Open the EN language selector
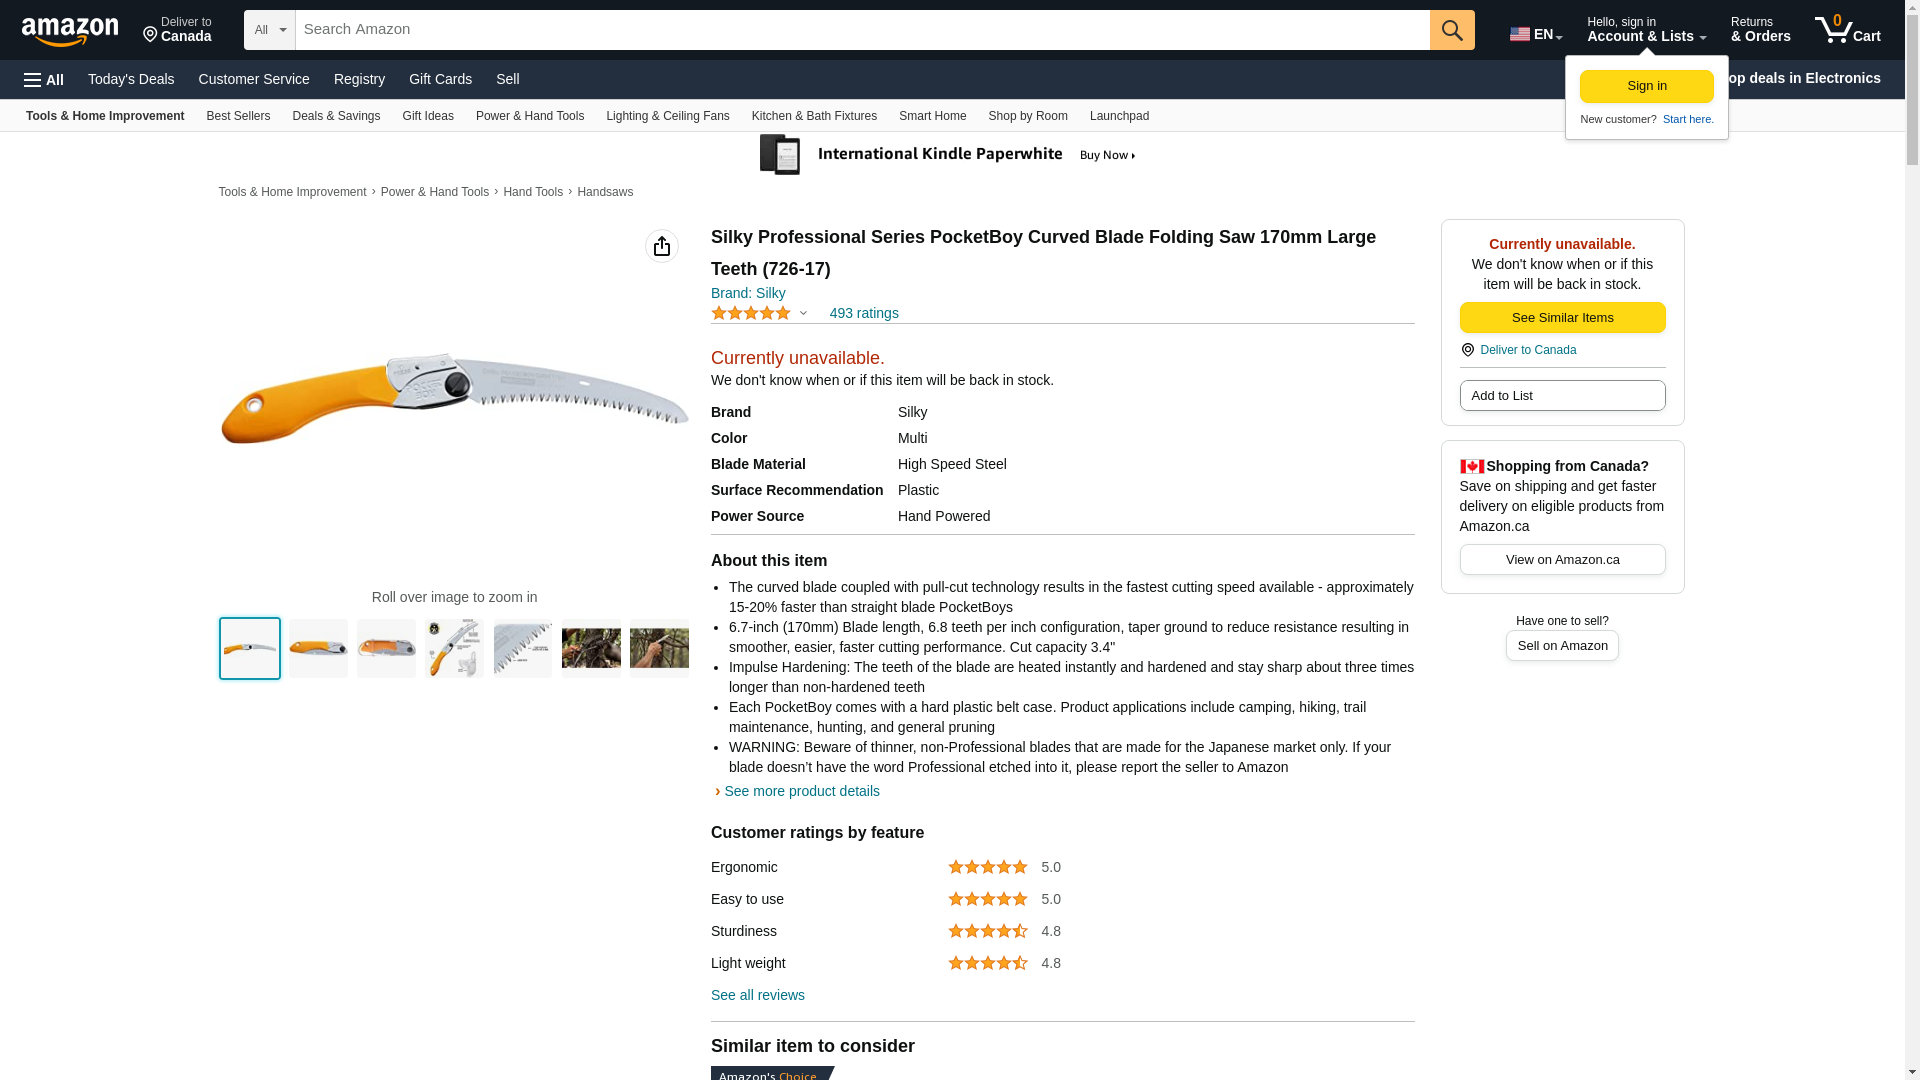 coord(1536,33)
